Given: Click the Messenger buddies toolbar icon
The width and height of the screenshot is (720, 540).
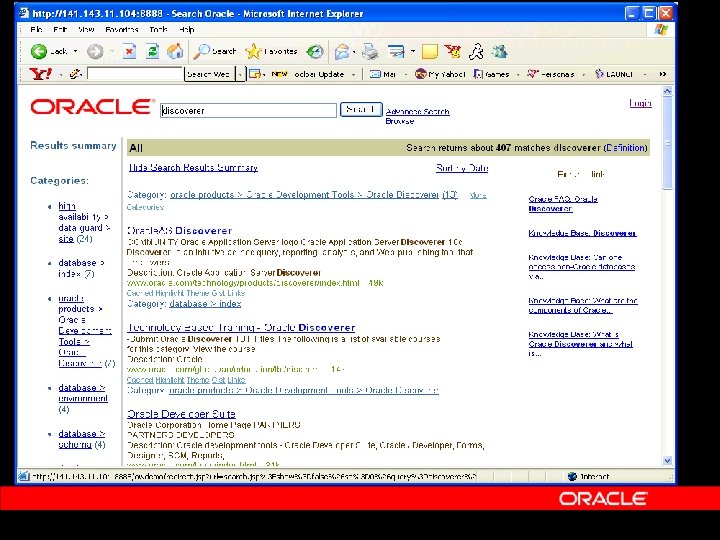Looking at the screenshot, I should (x=500, y=51).
